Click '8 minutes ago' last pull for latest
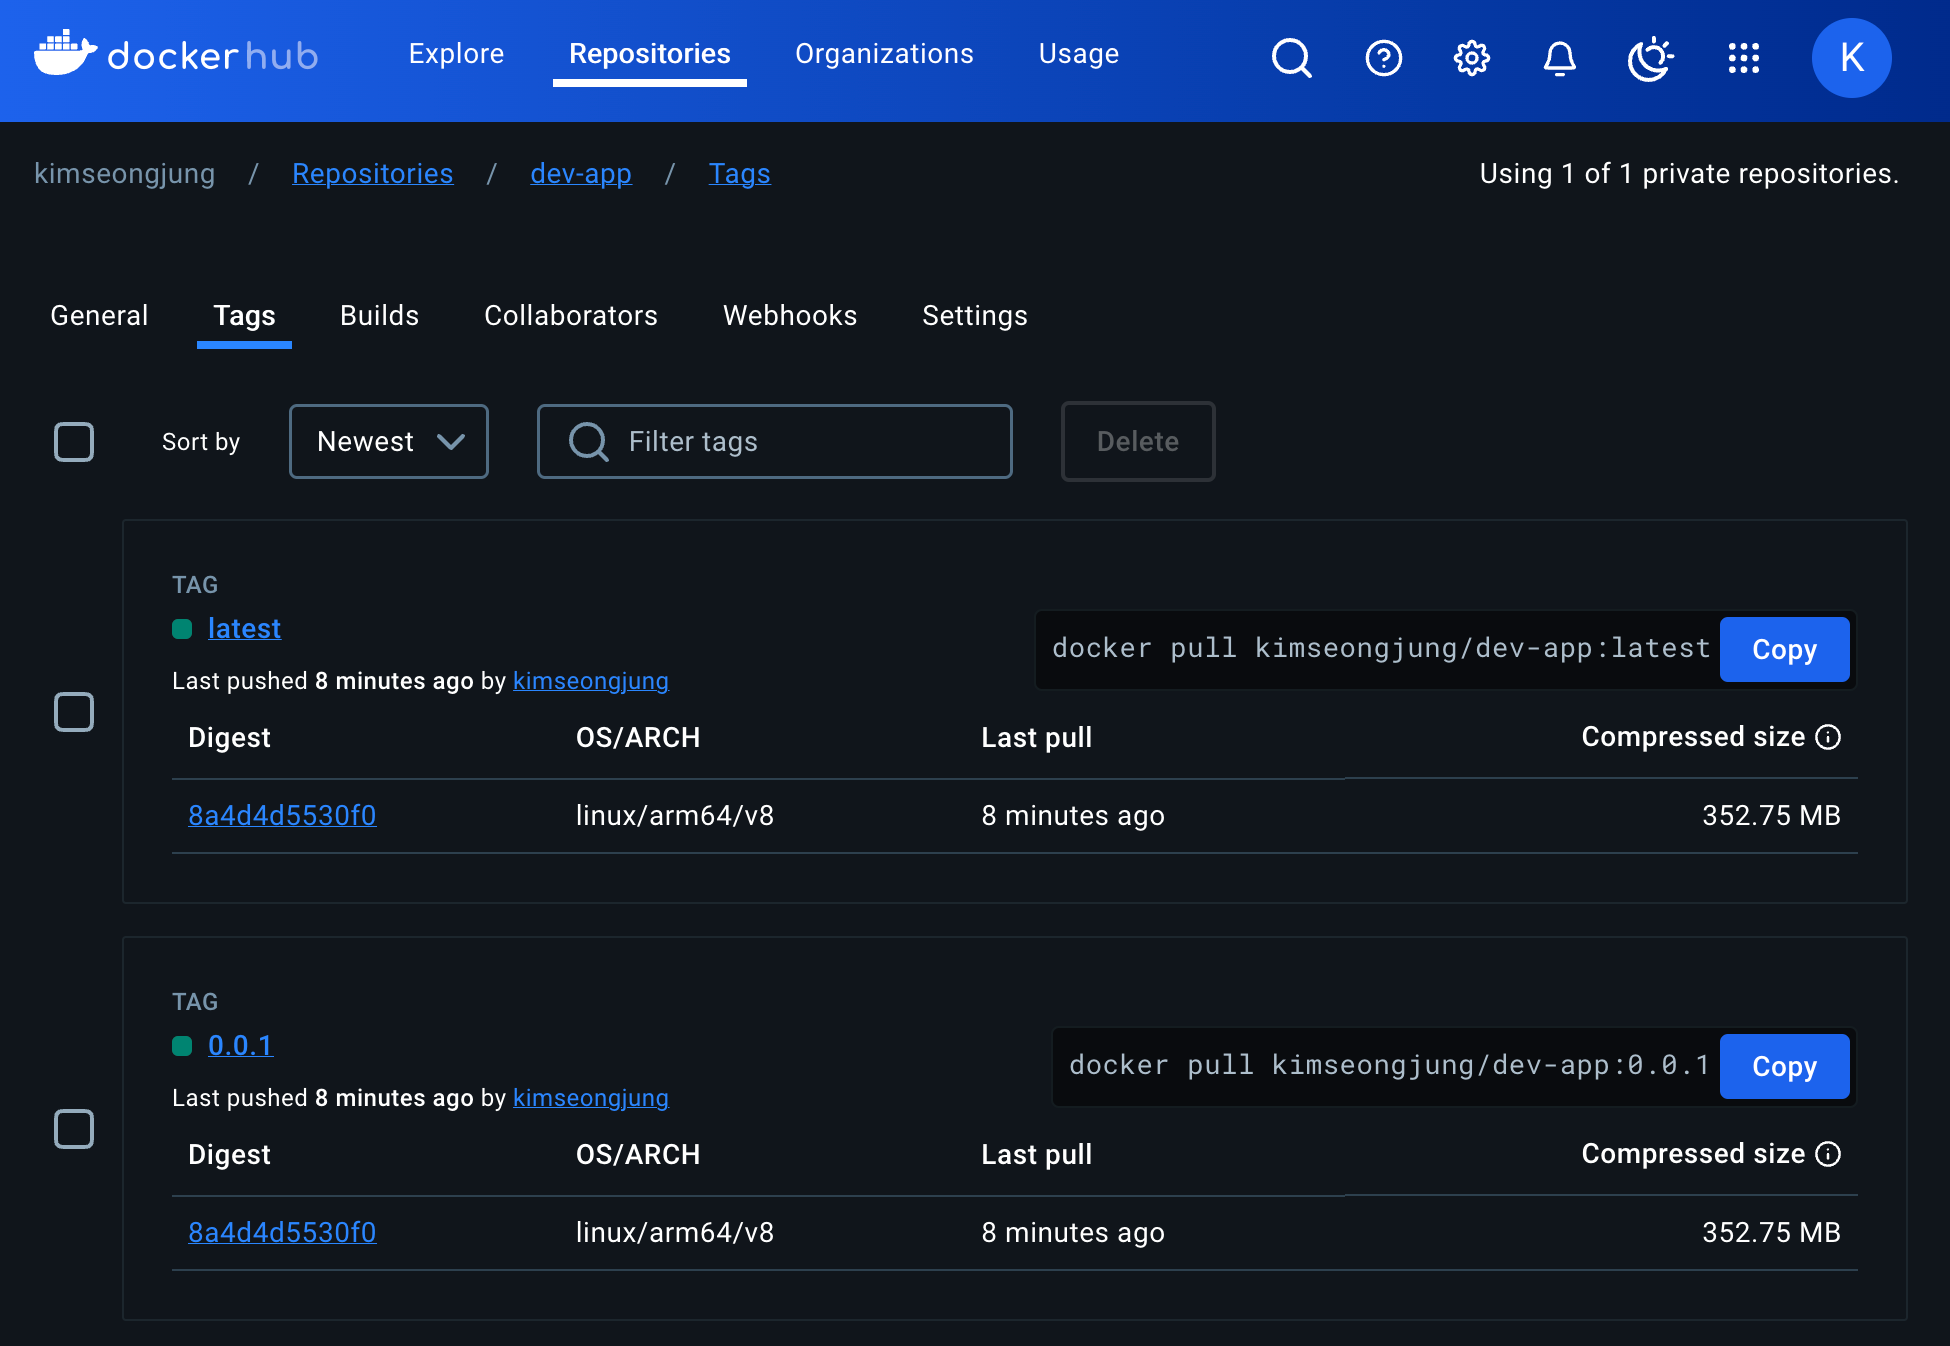The height and width of the screenshot is (1346, 1950). tap(1073, 816)
